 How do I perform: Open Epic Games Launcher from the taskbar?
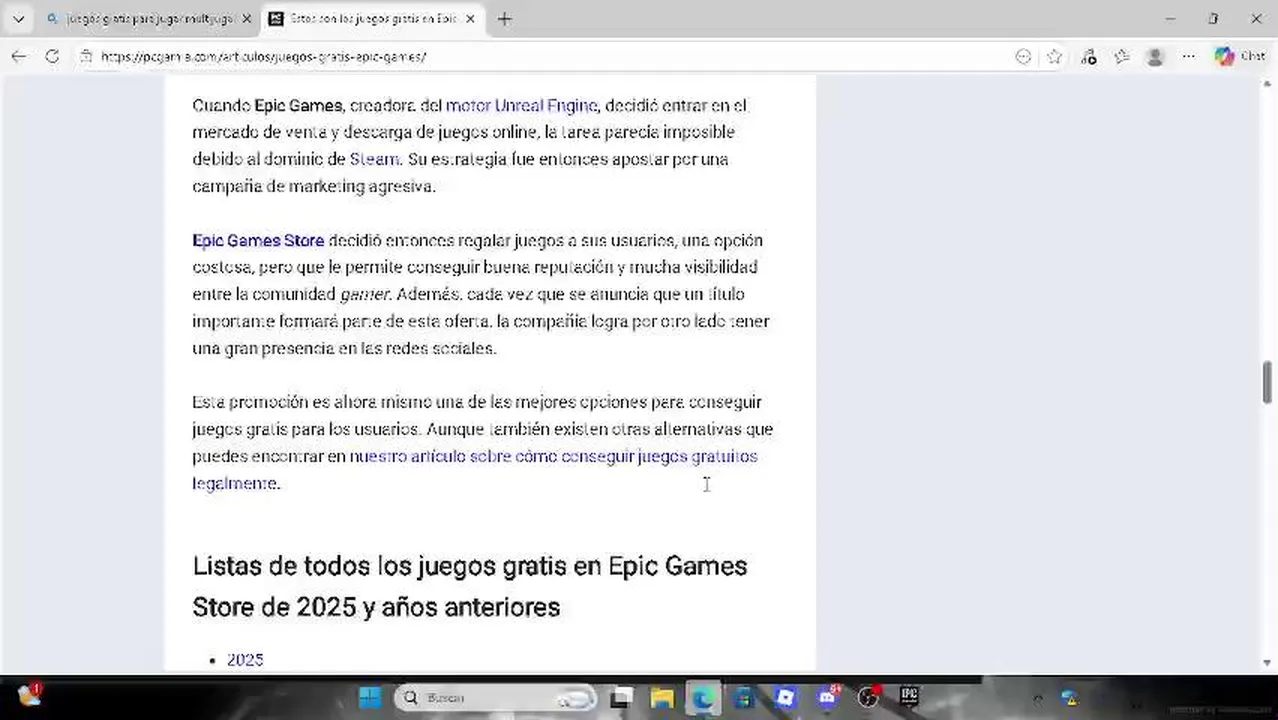(909, 696)
